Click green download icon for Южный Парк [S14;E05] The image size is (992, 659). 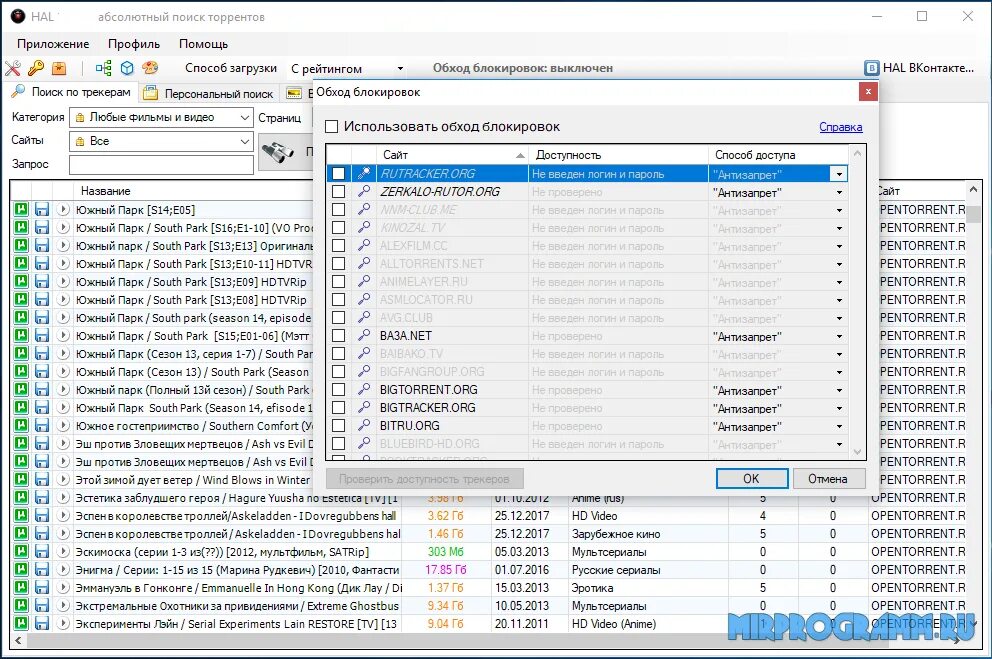point(21,209)
